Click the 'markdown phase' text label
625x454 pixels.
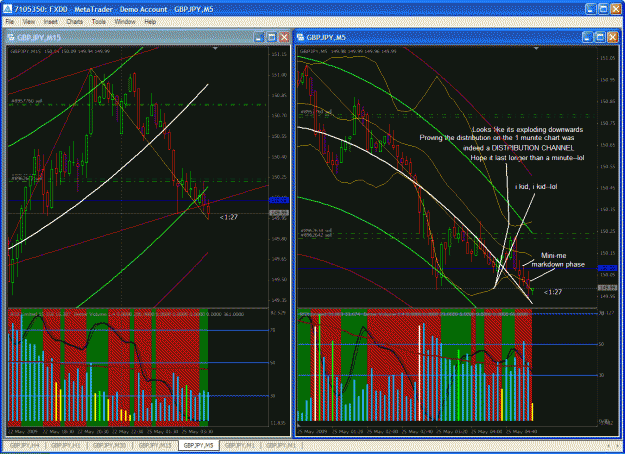tap(558, 265)
